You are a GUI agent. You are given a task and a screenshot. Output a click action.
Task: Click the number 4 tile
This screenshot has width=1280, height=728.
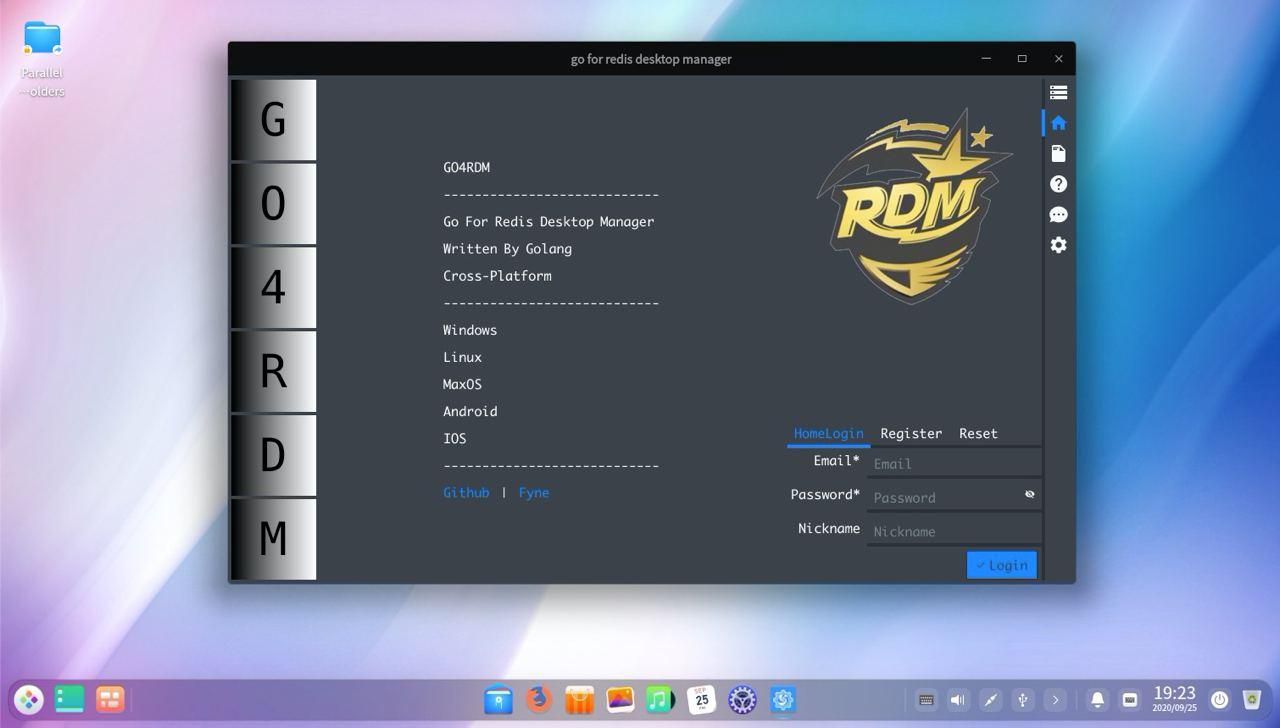pyautogui.click(x=273, y=288)
